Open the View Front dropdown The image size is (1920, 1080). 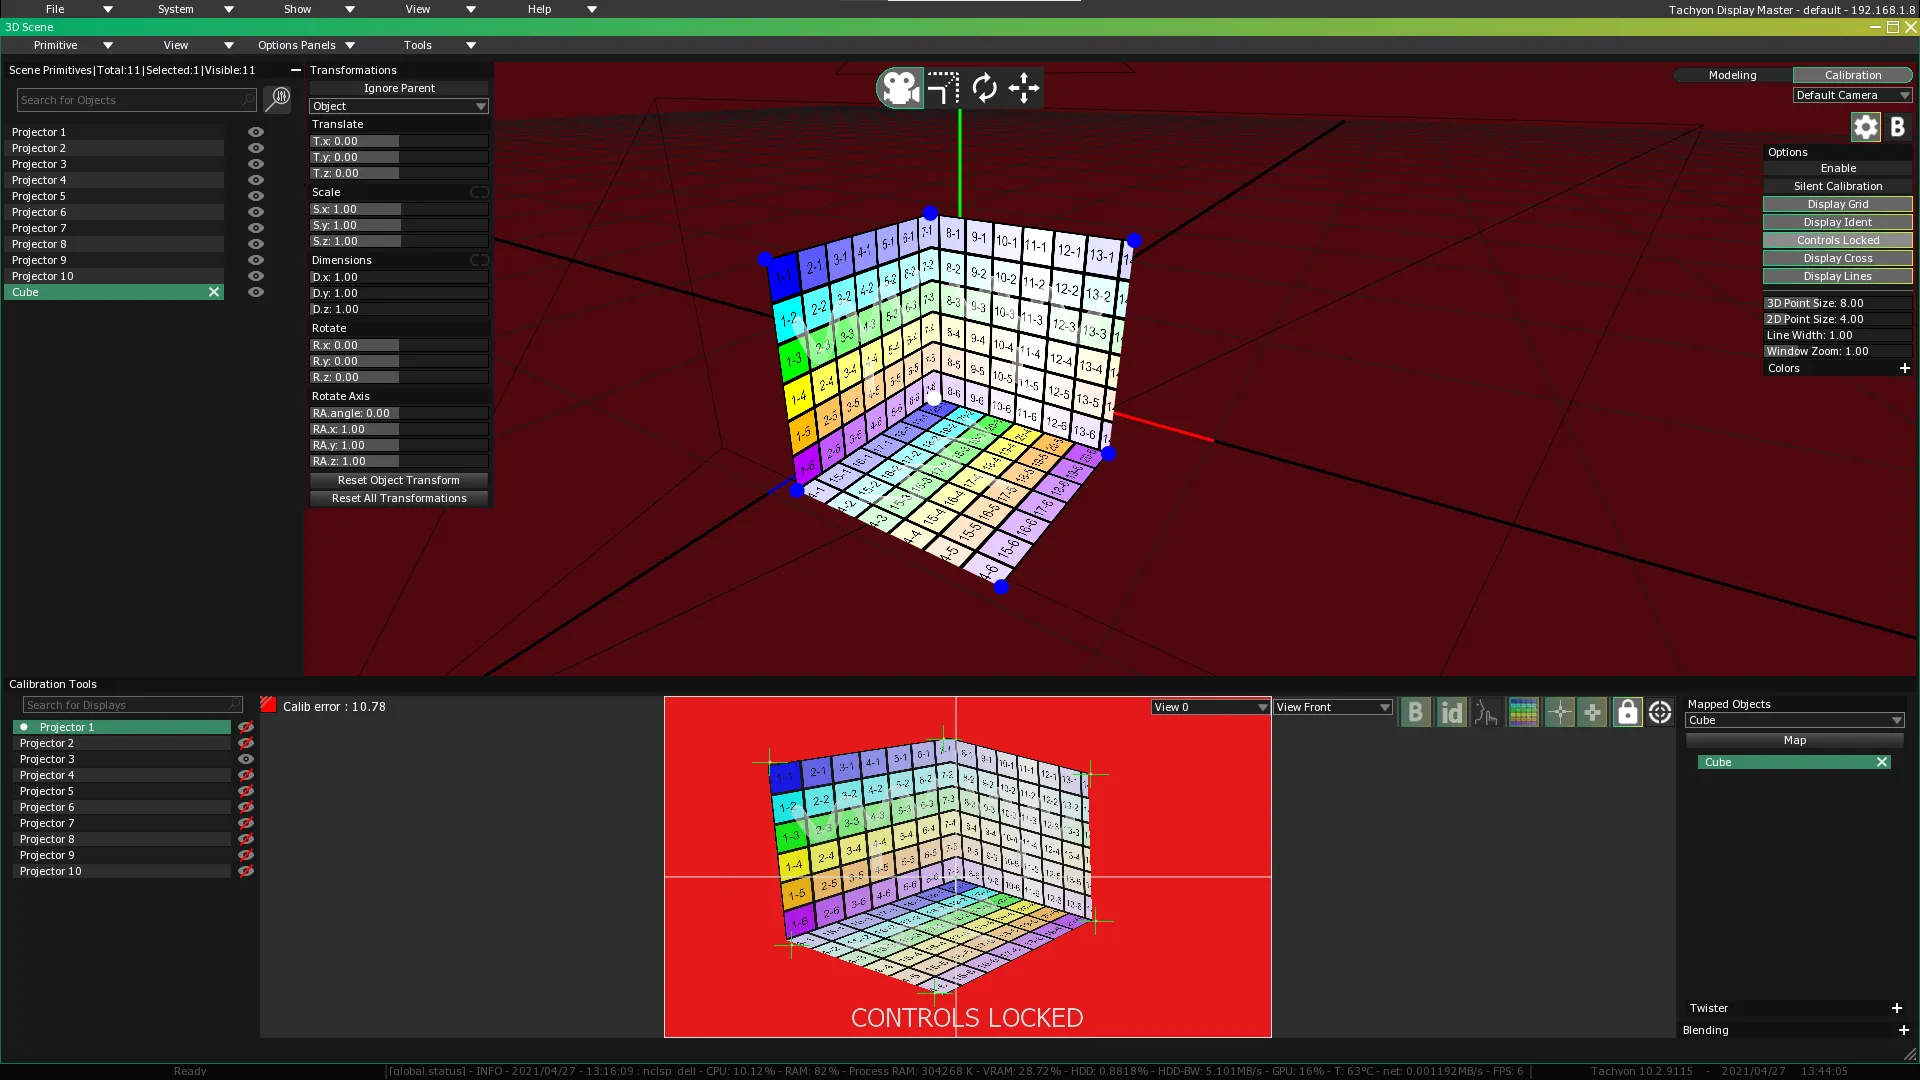[1332, 707]
